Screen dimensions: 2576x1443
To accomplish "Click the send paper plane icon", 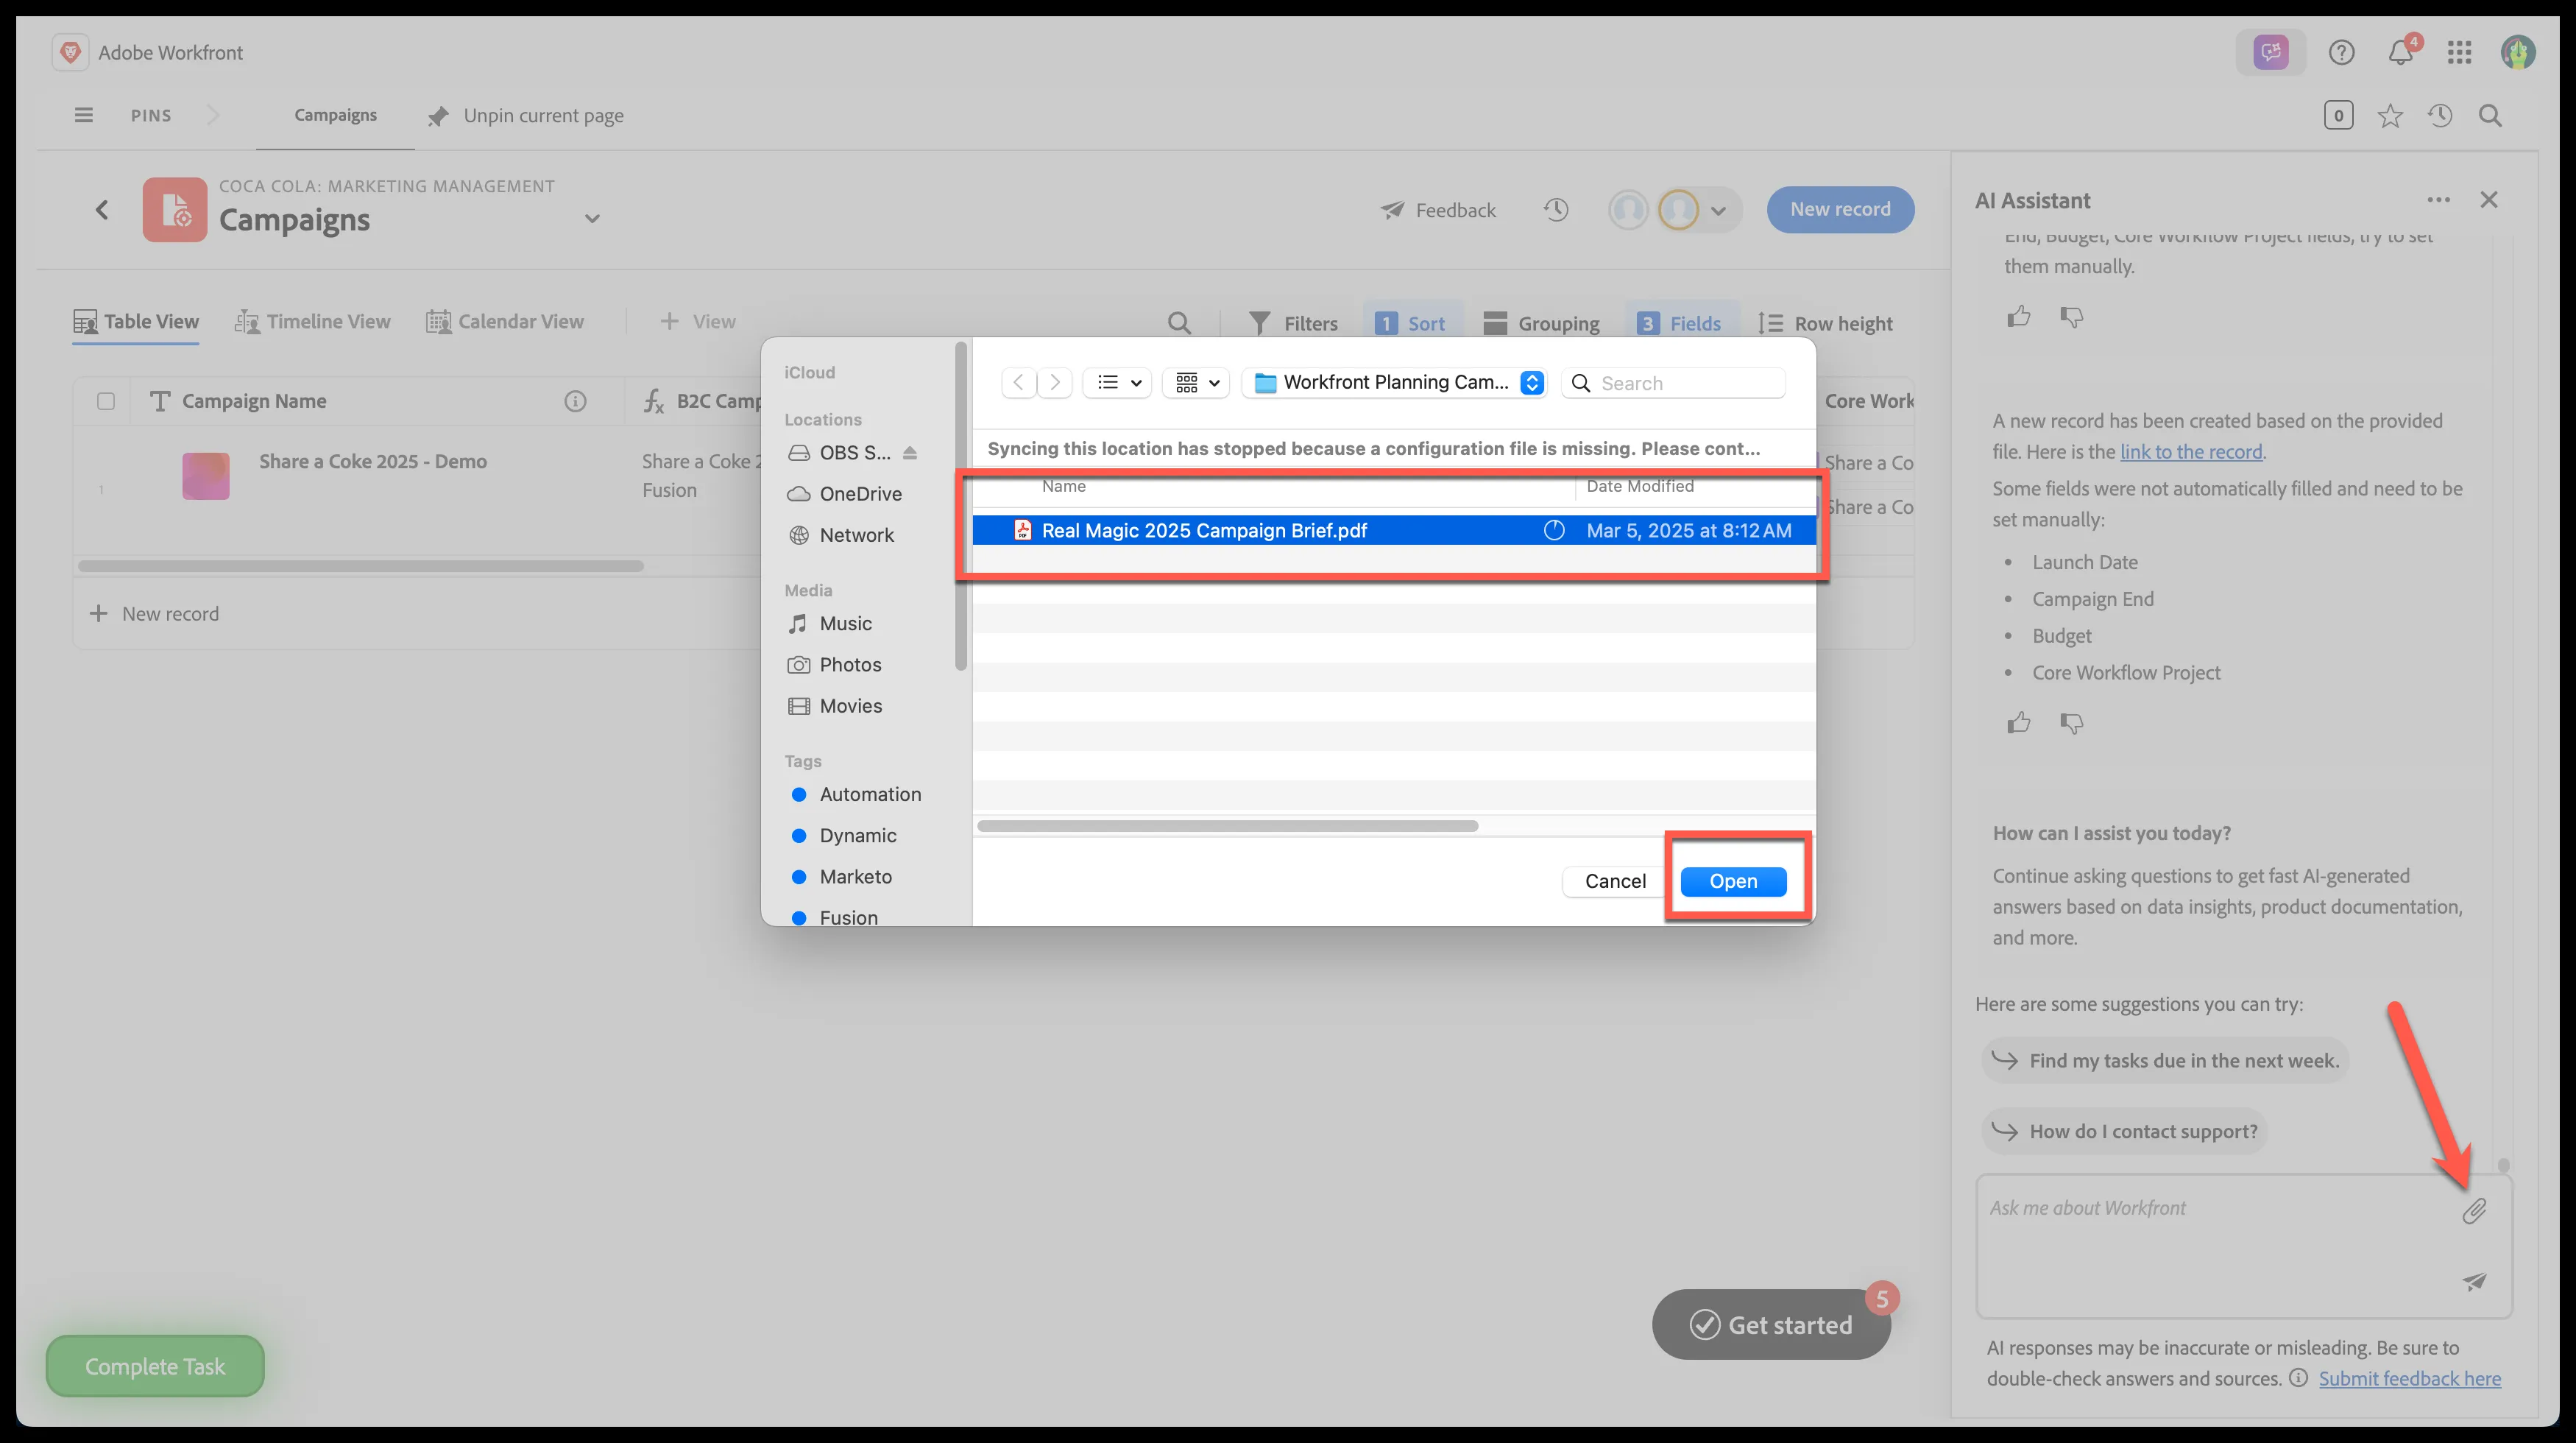I will pyautogui.click(x=2474, y=1281).
